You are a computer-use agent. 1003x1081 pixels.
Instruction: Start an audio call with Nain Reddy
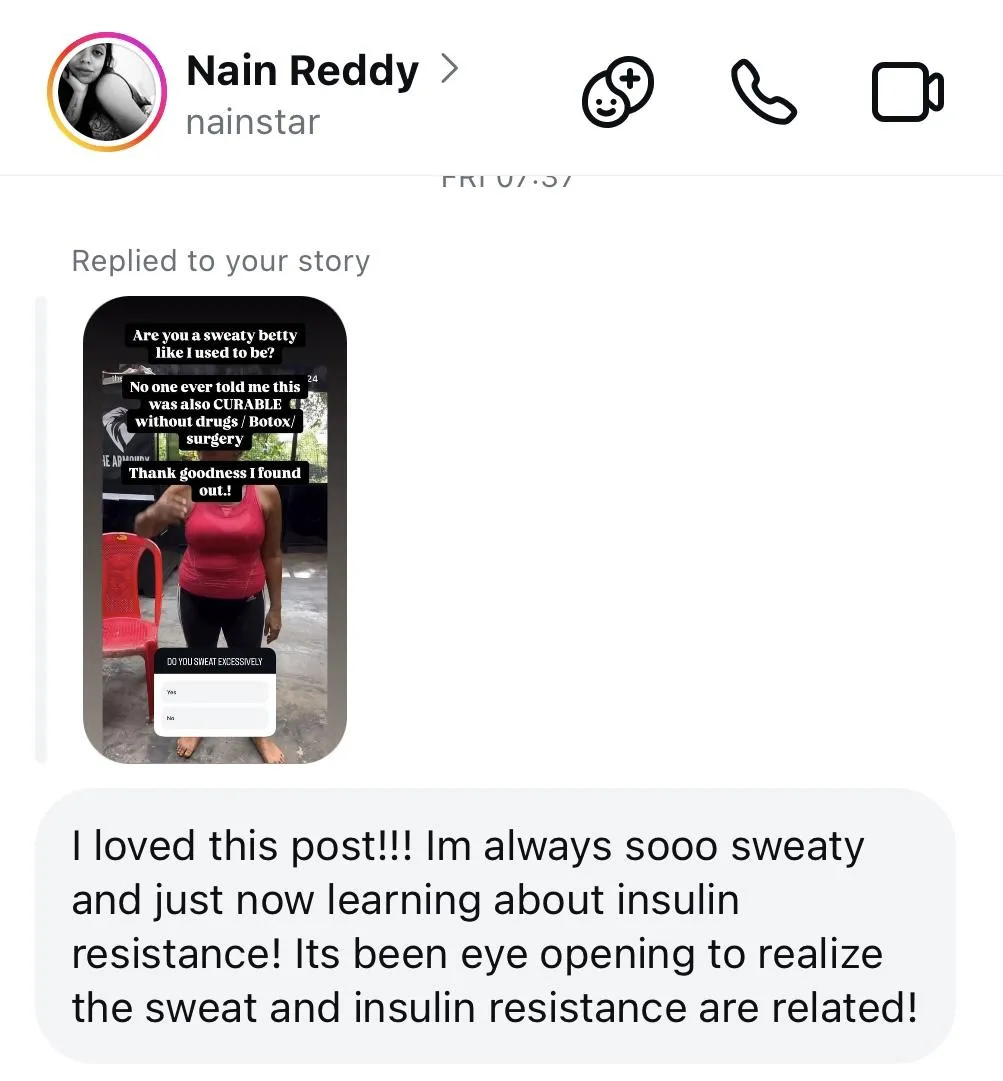coord(763,92)
